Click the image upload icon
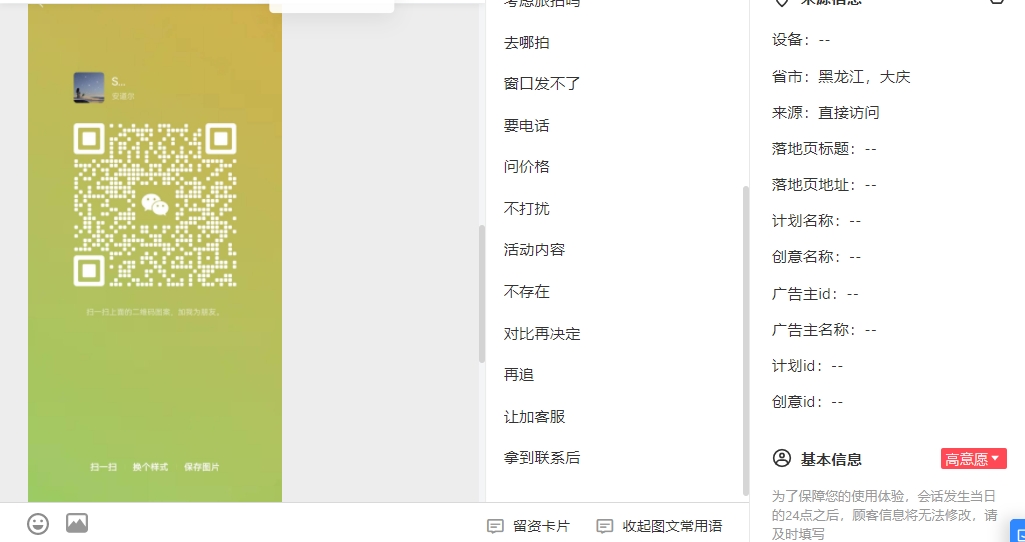1025x542 pixels. tap(76, 523)
